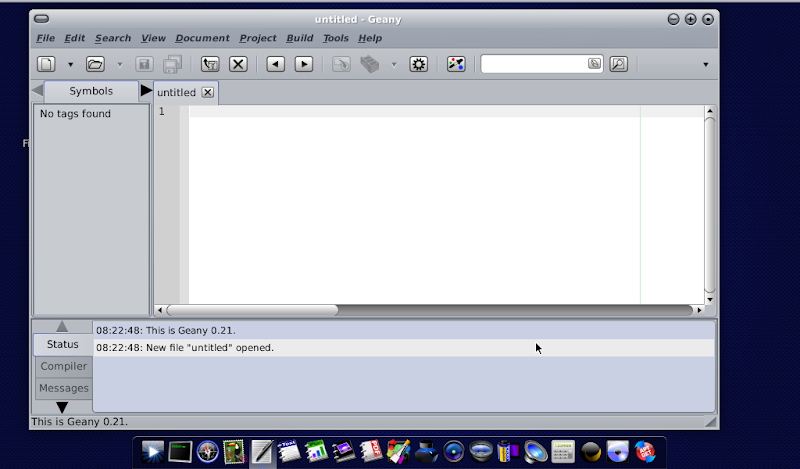
Task: Open the PDF viewer dock icon
Action: pos(371,451)
